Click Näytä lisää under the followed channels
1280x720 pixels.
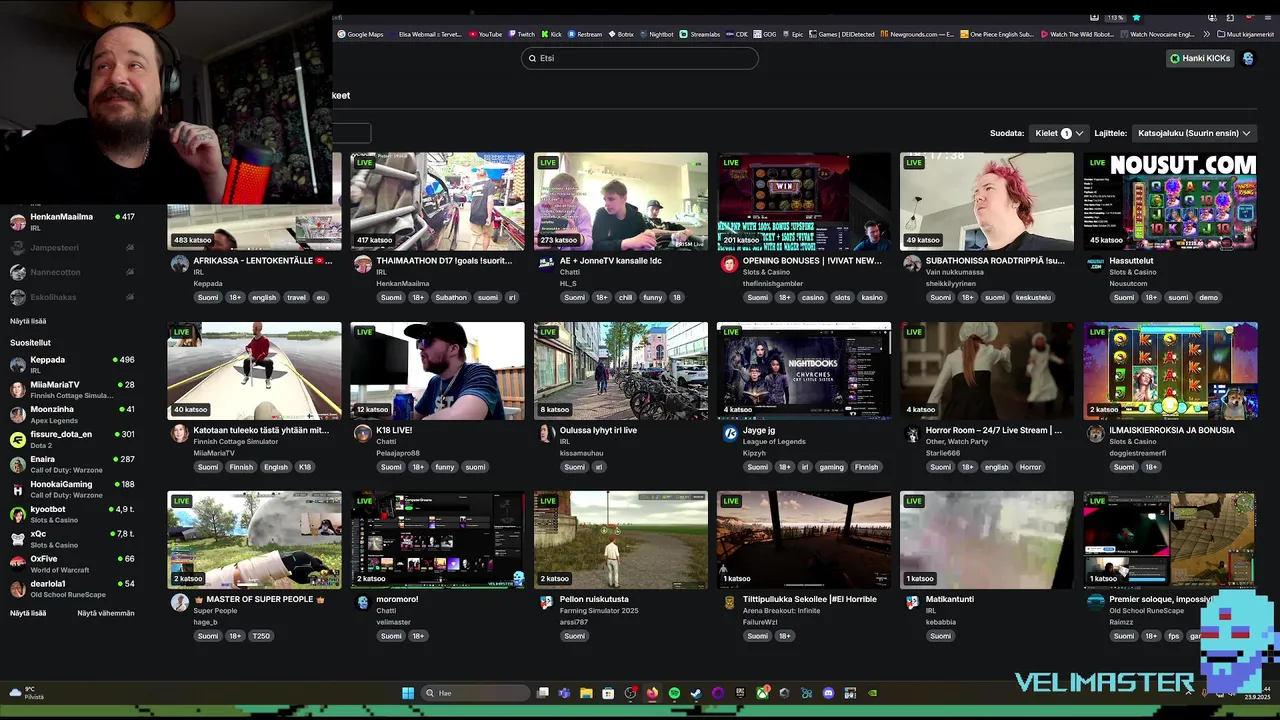(x=28, y=321)
